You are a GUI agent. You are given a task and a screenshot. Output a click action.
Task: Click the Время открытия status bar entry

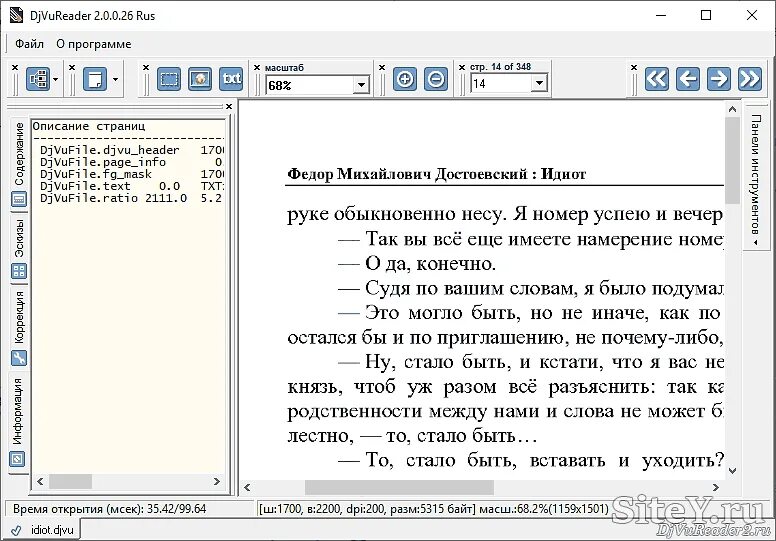pyautogui.click(x=109, y=509)
